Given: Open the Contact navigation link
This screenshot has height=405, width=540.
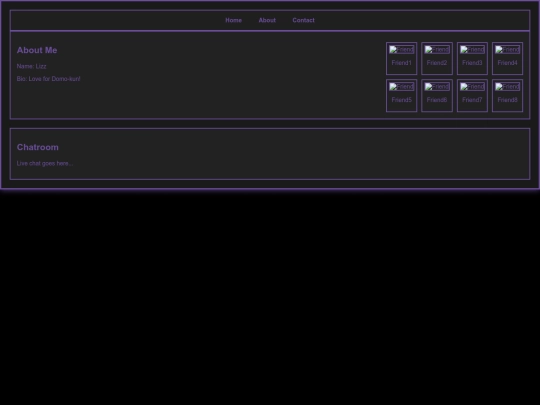Looking at the screenshot, I should tap(303, 20).
